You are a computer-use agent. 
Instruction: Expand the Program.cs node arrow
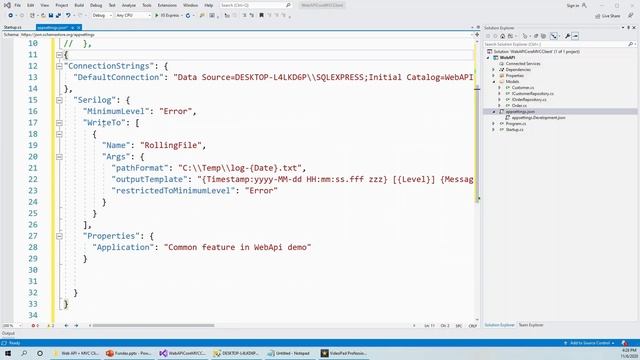click(493, 124)
